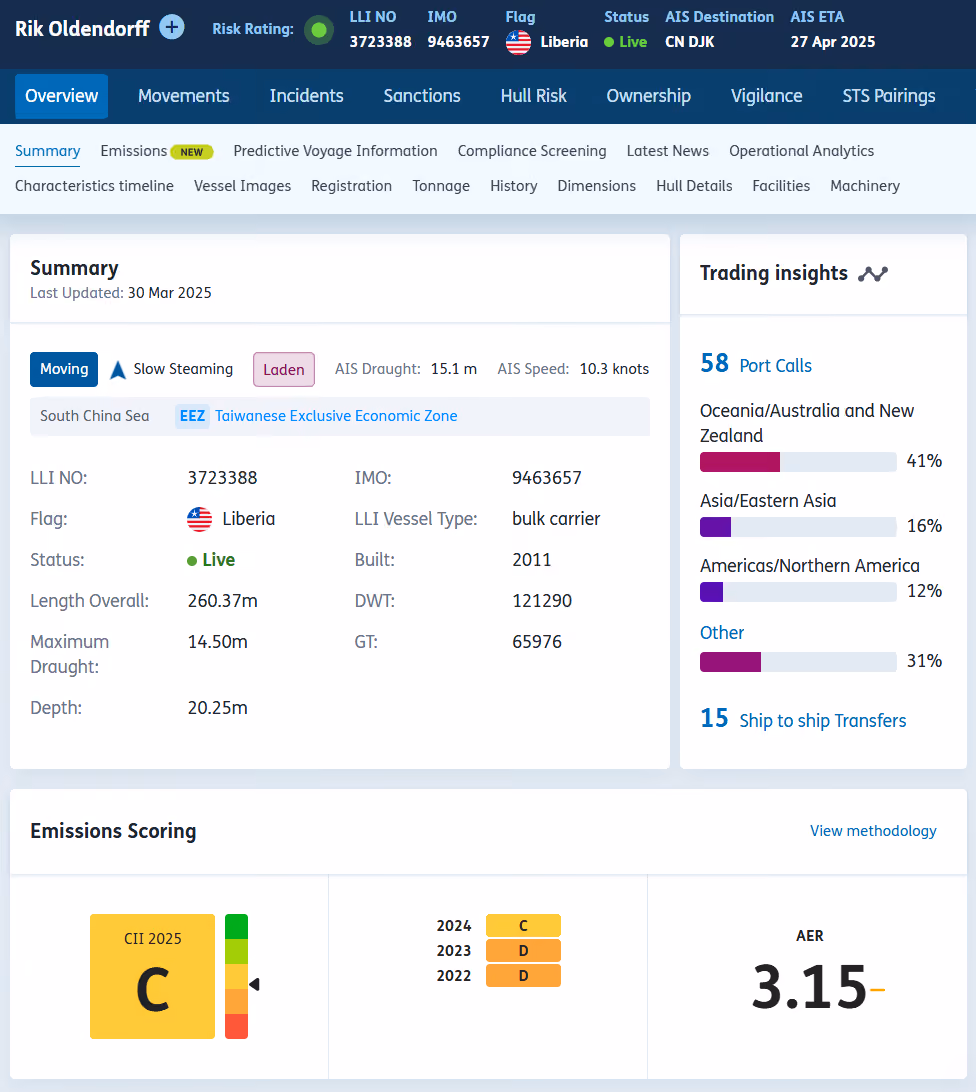
Task: Click the green Live status dot in header
Action: pos(609,42)
